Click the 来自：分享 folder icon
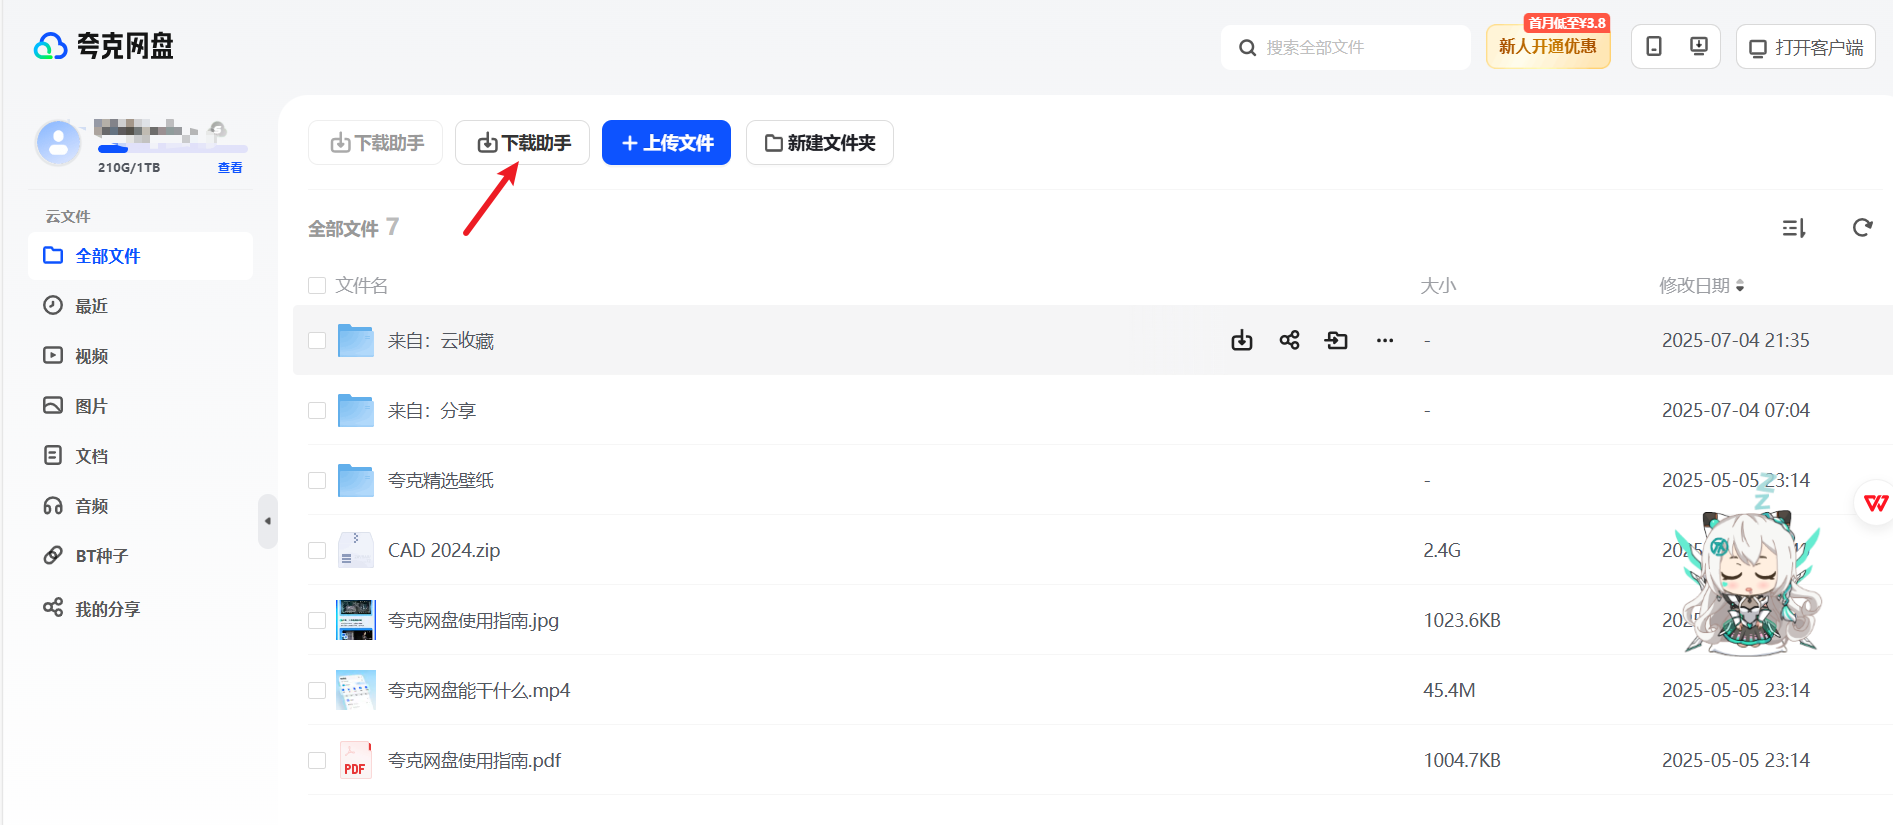The height and width of the screenshot is (825, 1893). click(x=356, y=410)
